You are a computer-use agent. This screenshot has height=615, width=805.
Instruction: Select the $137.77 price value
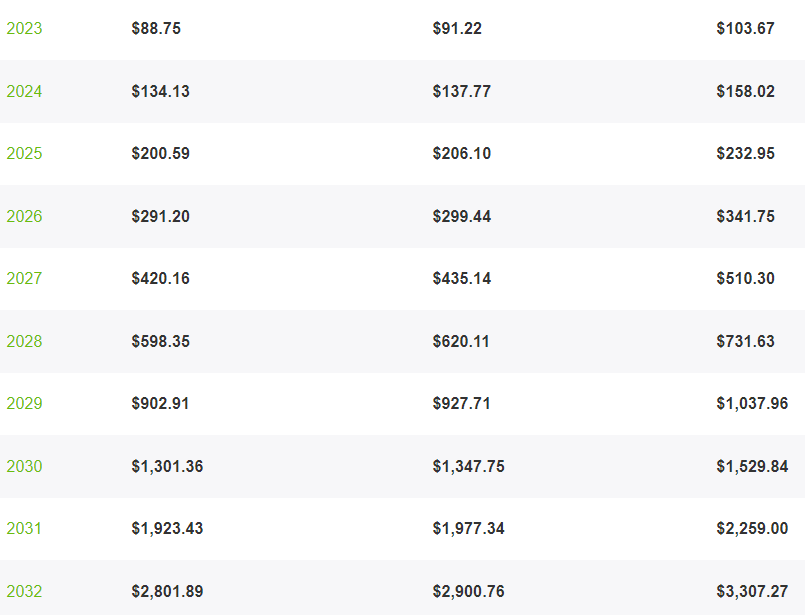pos(462,91)
